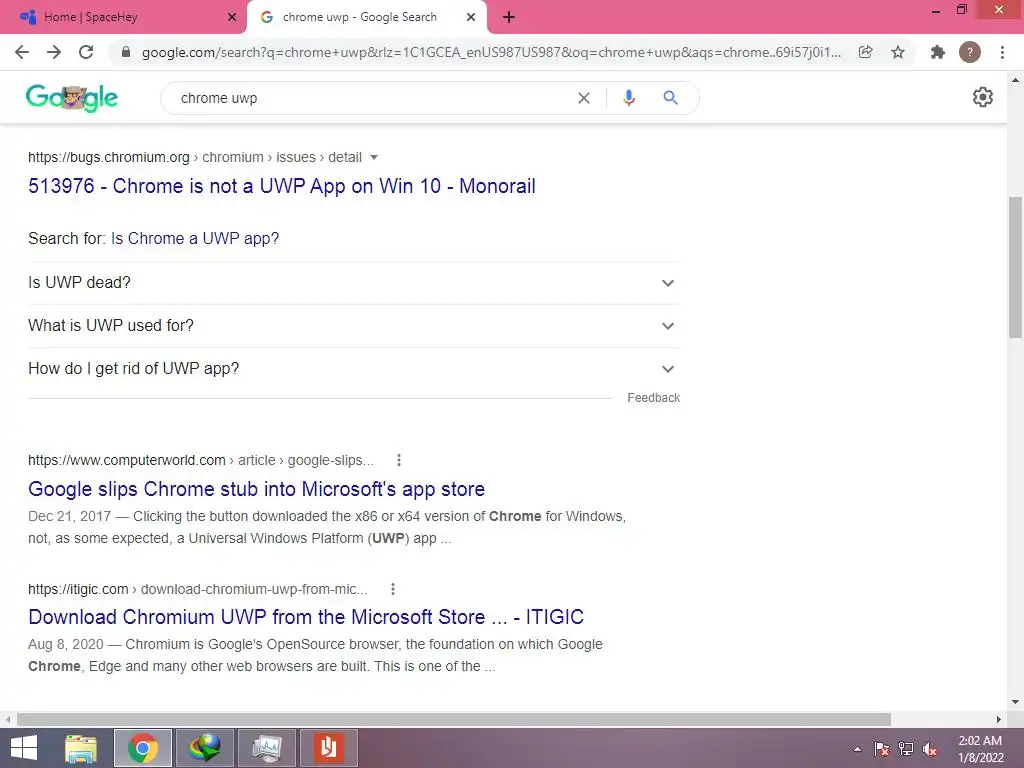This screenshot has height=768, width=1024.
Task: Open "Download Chromium UWP" ITIGIC result
Action: [x=306, y=617]
